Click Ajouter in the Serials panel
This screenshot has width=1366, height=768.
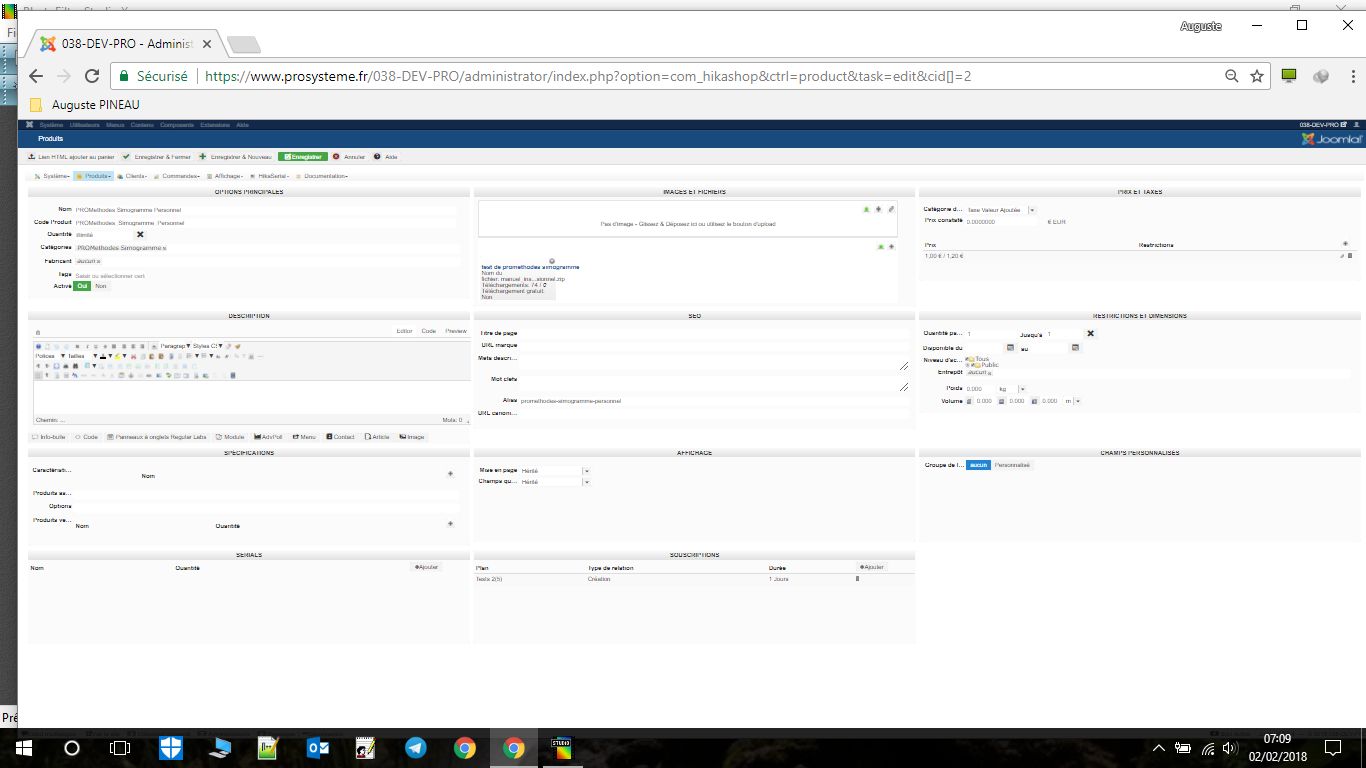426,567
